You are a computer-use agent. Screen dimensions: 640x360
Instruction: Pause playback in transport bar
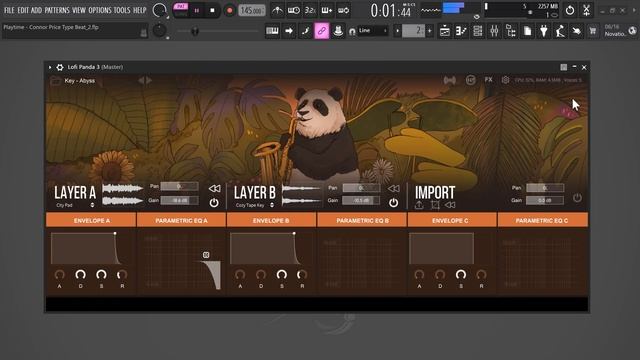197,10
